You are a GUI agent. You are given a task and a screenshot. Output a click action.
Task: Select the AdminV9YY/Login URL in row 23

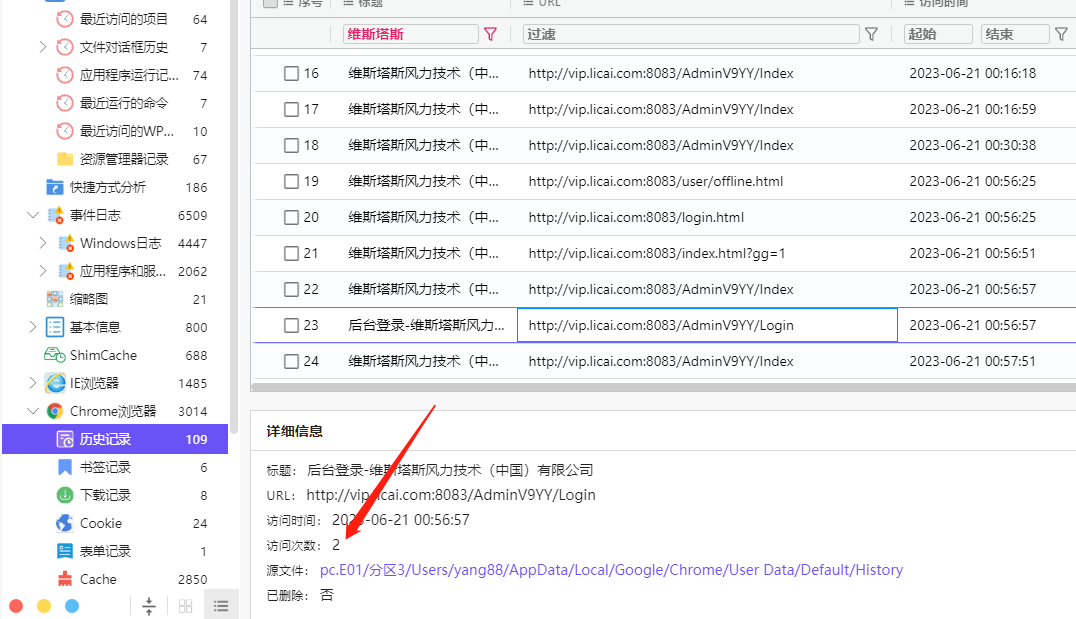click(x=661, y=325)
